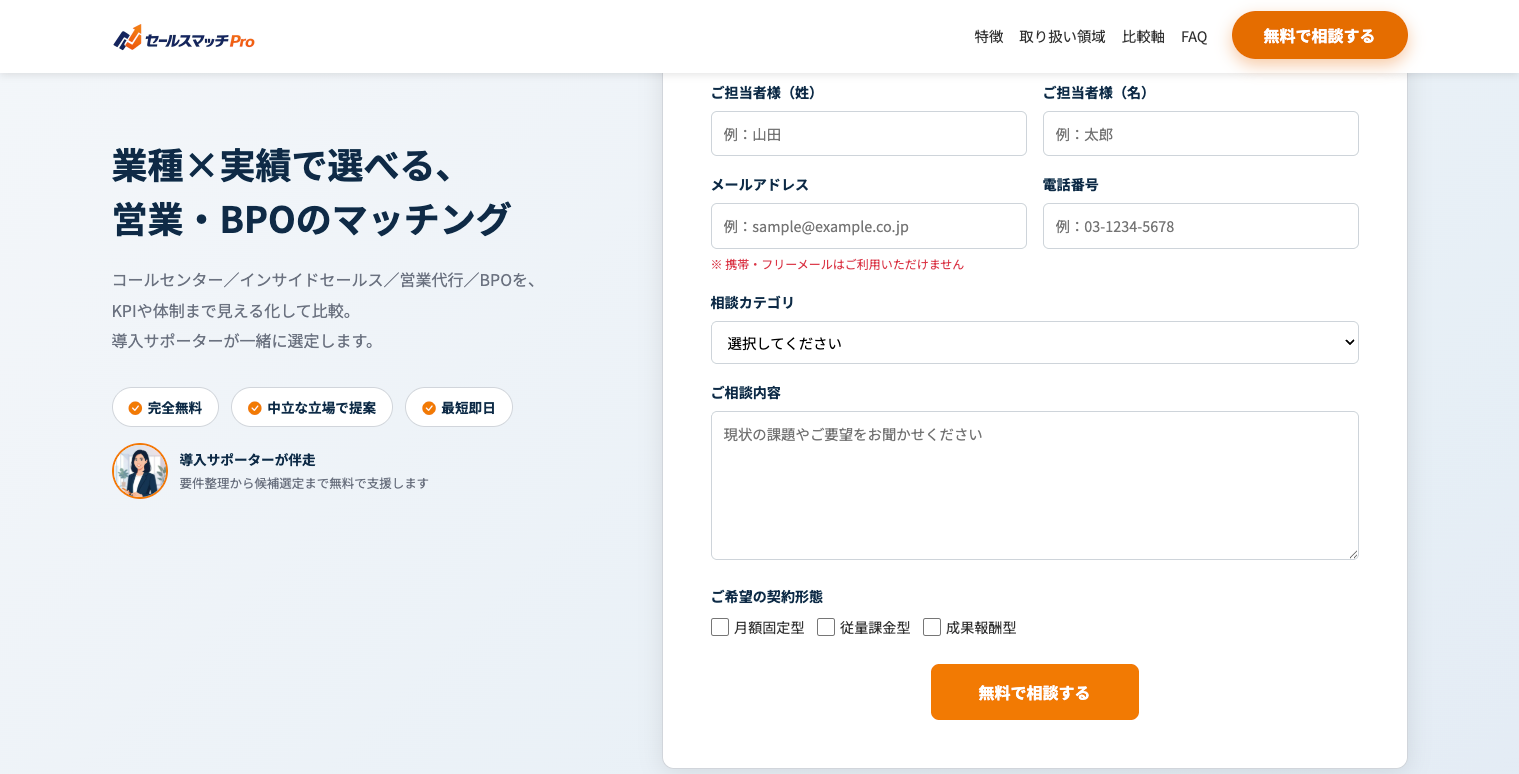Open the 相談カテゴリ dropdown

point(1034,343)
